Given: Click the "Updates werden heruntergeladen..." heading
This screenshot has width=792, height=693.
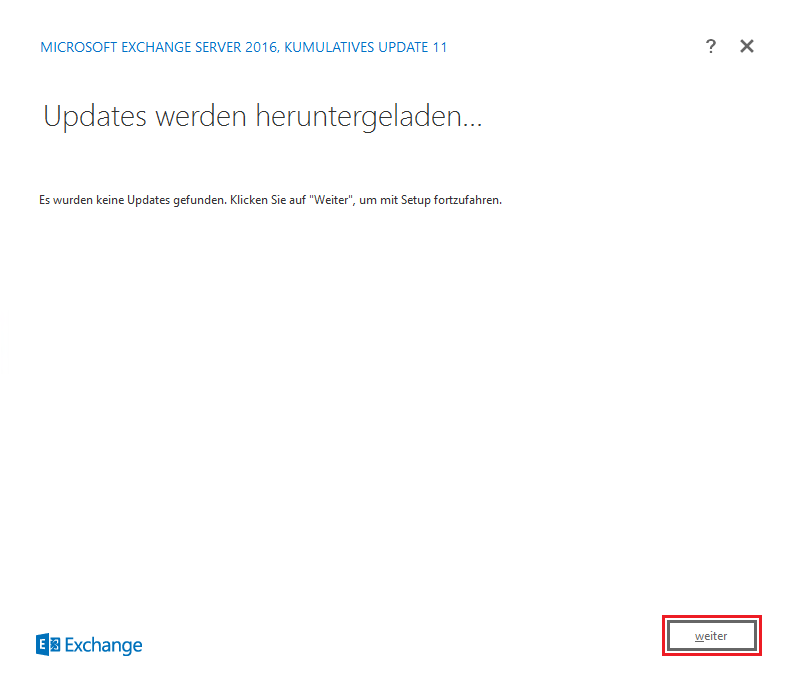Looking at the screenshot, I should point(262,116).
